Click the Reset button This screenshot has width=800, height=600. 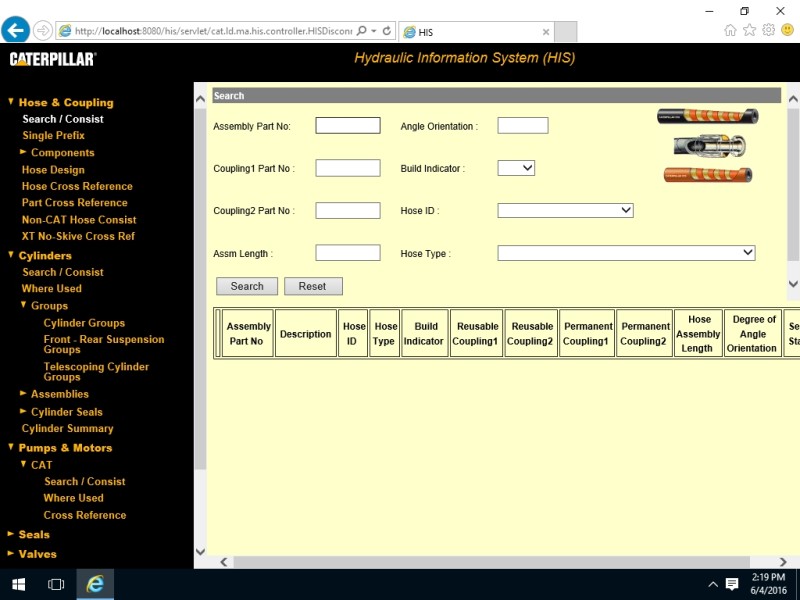point(312,286)
